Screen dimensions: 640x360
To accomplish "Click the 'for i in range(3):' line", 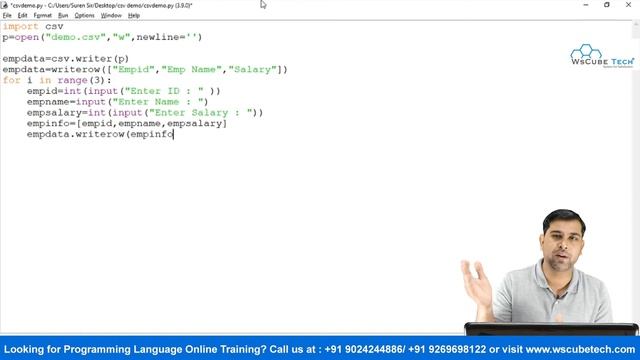I will [x=57, y=80].
